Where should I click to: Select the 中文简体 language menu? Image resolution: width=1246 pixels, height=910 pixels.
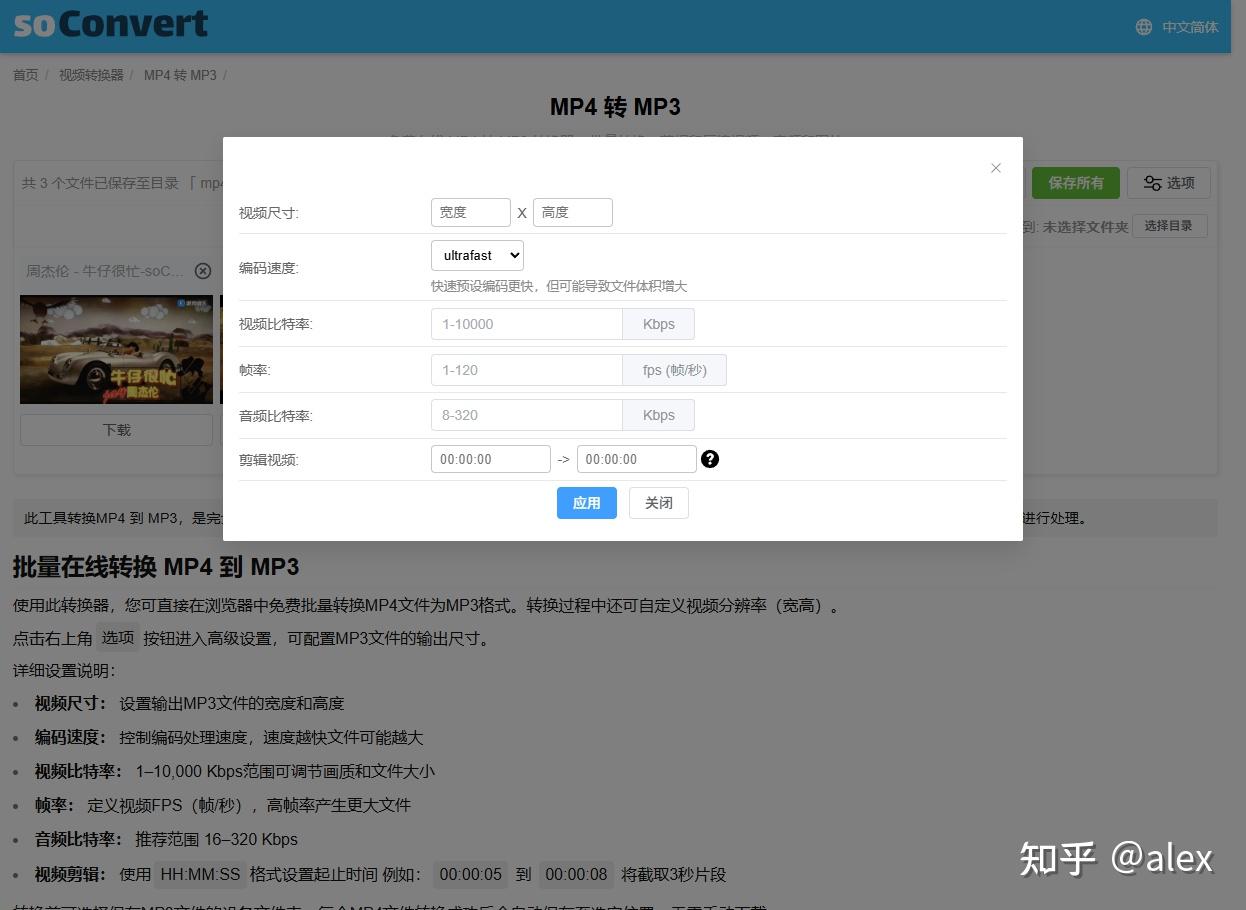point(1189,27)
